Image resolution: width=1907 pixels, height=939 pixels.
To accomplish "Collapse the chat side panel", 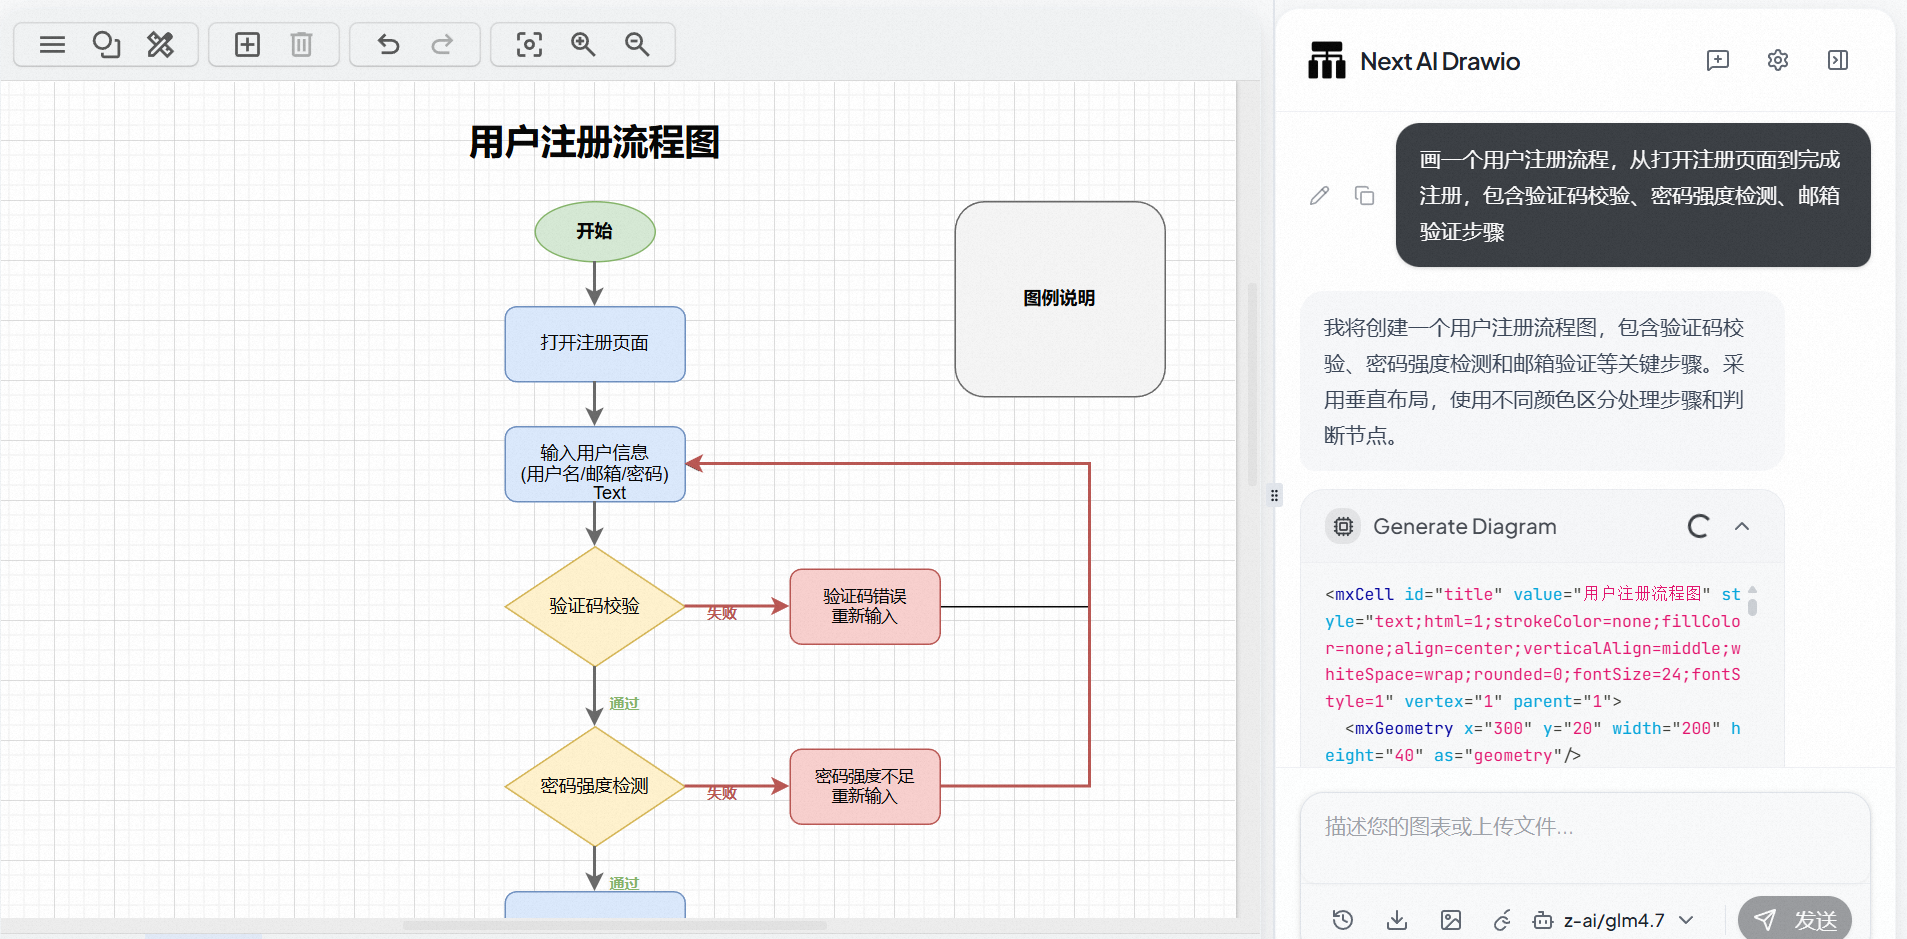I will [x=1837, y=61].
